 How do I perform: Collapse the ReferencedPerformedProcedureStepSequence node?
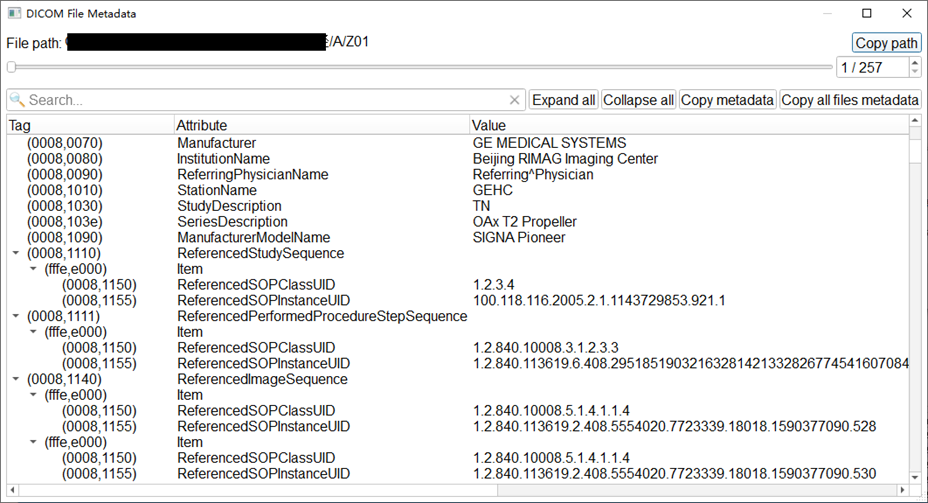(15, 316)
